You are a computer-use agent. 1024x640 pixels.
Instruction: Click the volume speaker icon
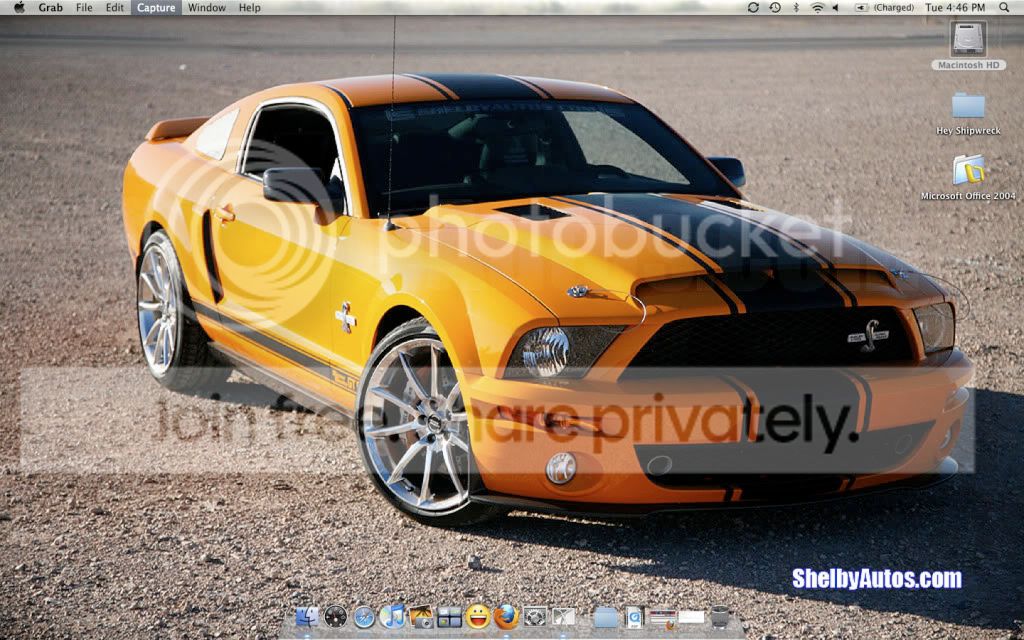[835, 8]
